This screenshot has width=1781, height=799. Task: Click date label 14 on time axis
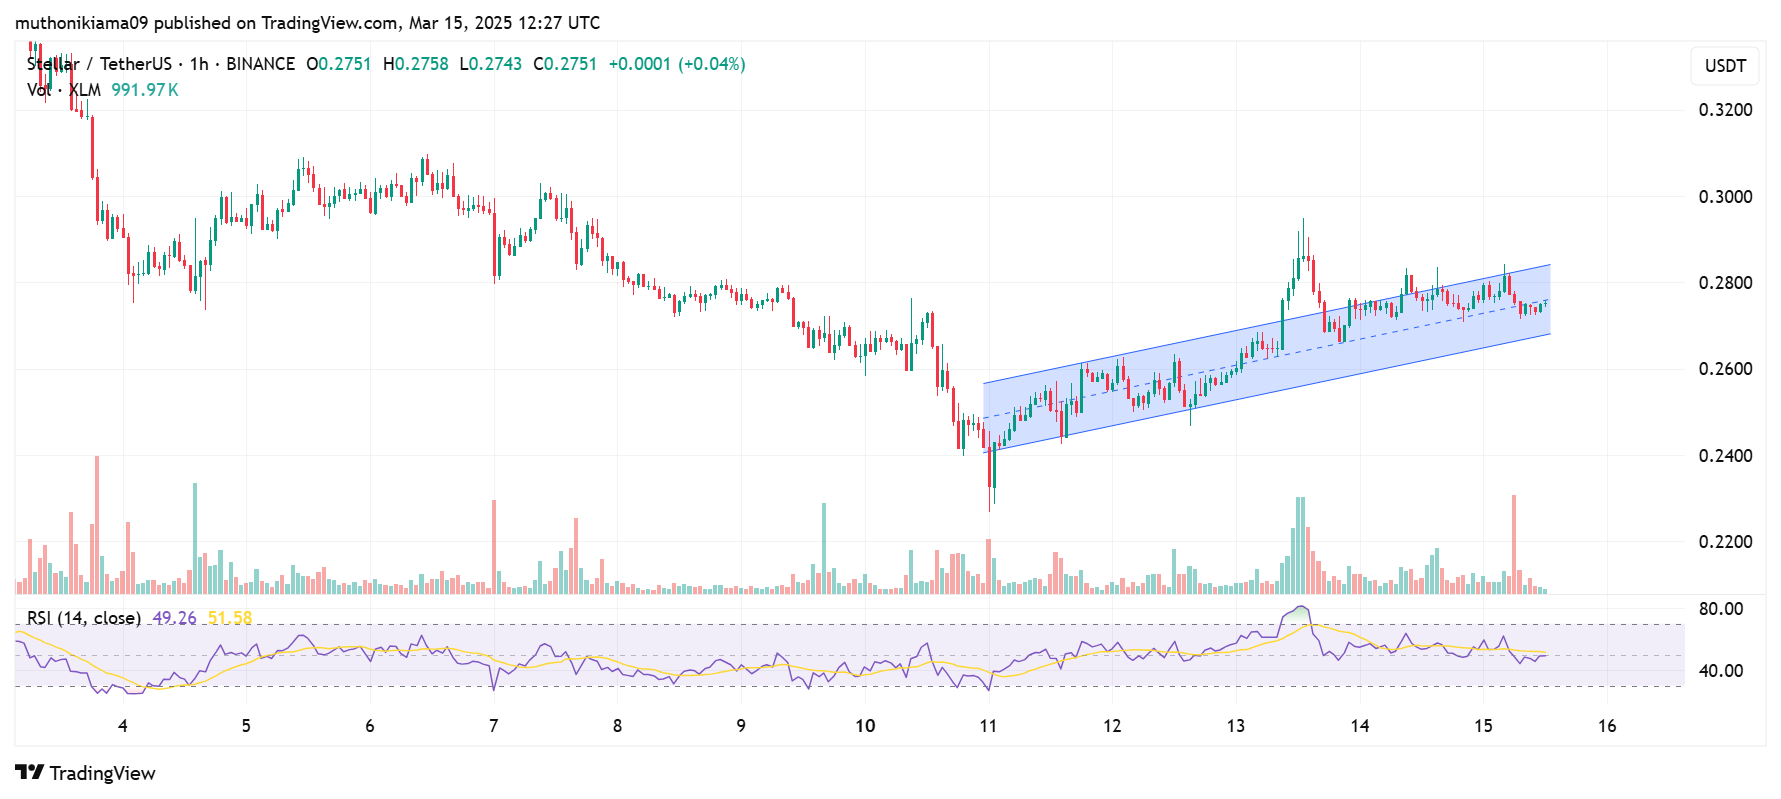[1360, 726]
